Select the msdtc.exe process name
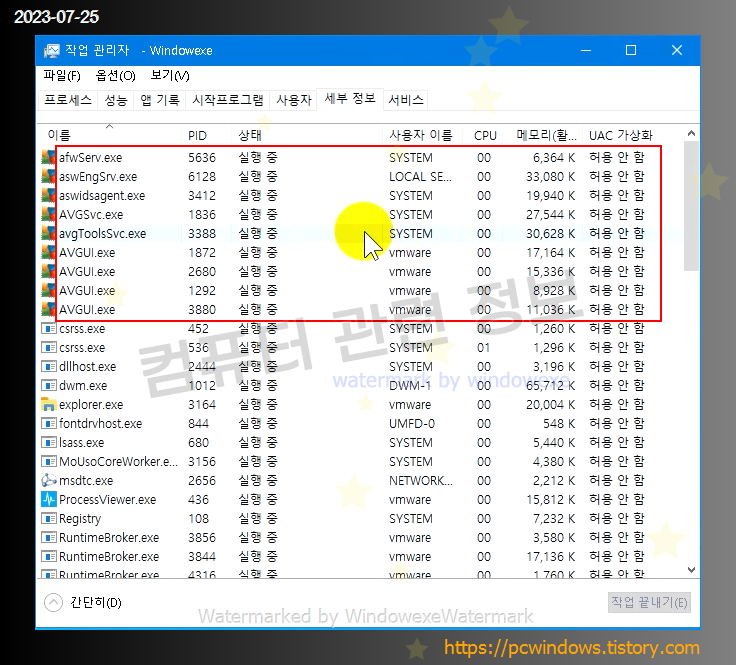Screen dimensions: 736x665 86,481
